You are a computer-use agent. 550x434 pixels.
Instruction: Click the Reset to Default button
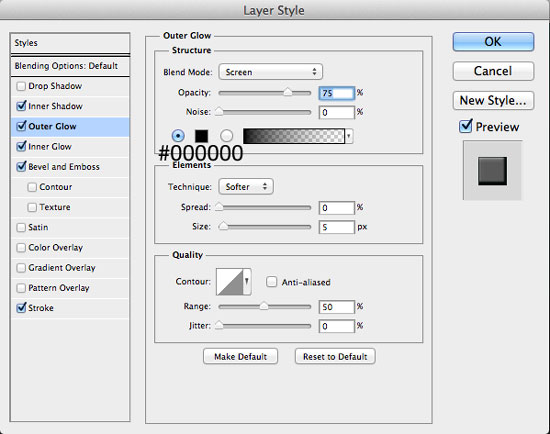(335, 356)
